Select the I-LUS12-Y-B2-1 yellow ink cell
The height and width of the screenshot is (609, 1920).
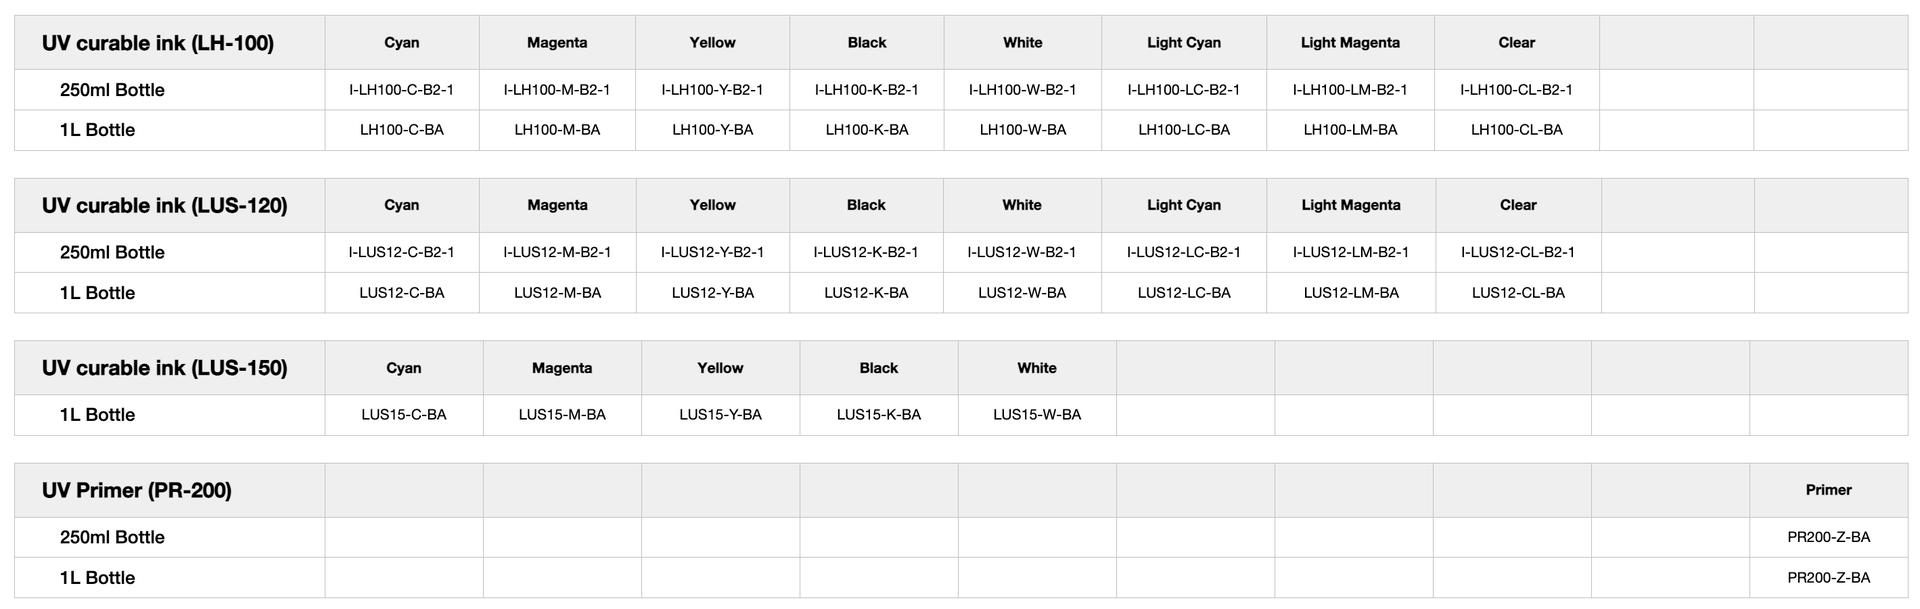pos(712,252)
